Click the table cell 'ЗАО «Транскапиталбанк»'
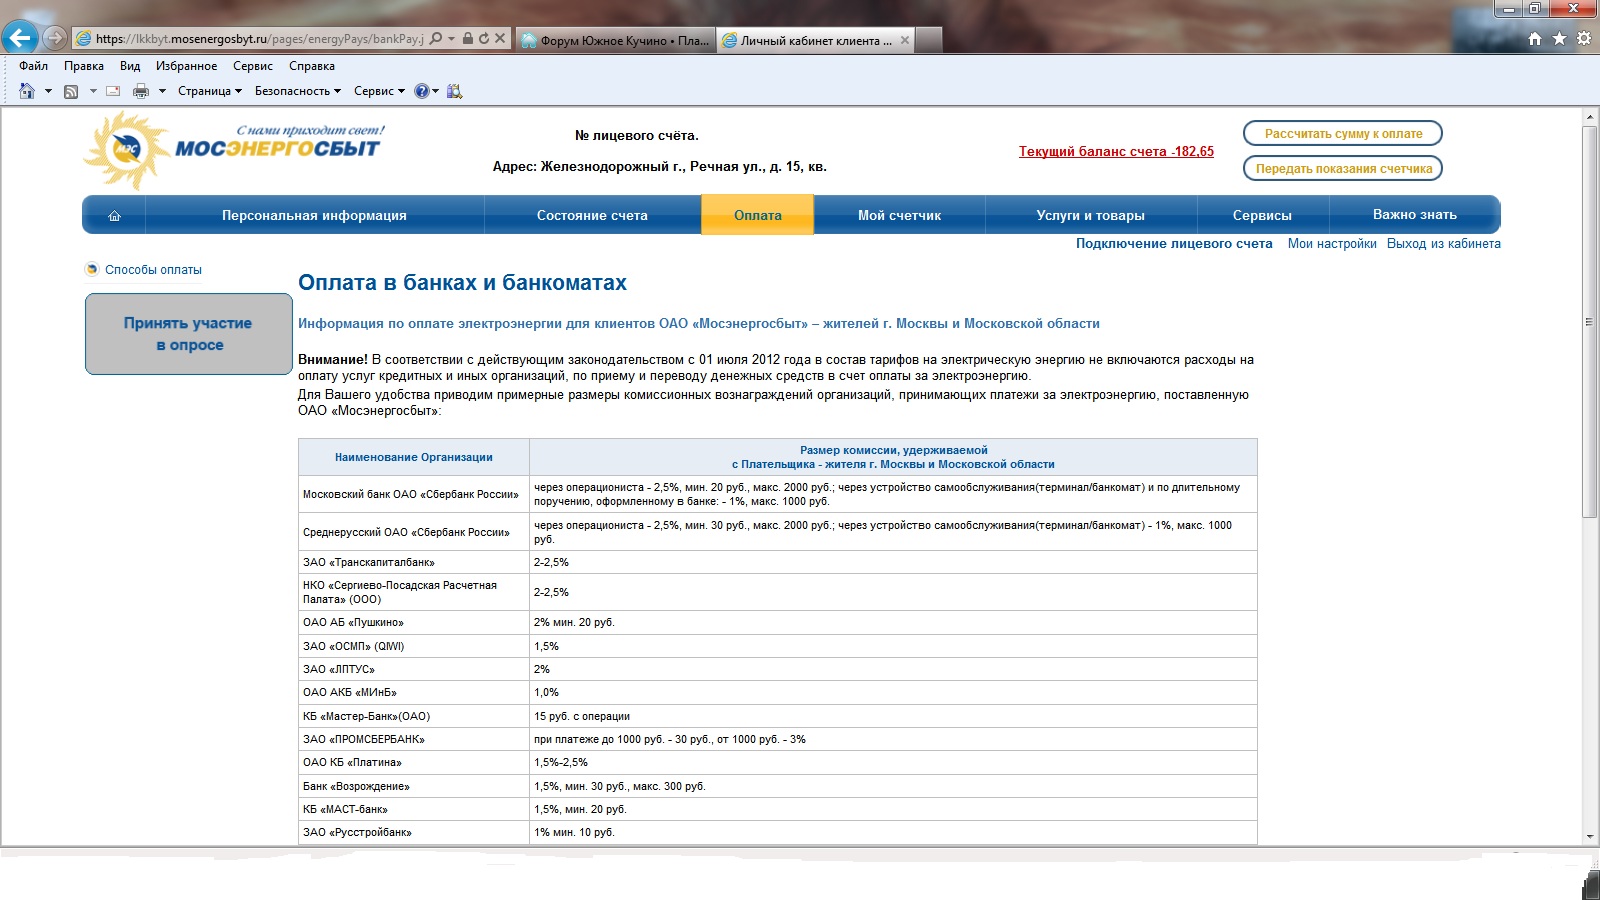 point(414,562)
